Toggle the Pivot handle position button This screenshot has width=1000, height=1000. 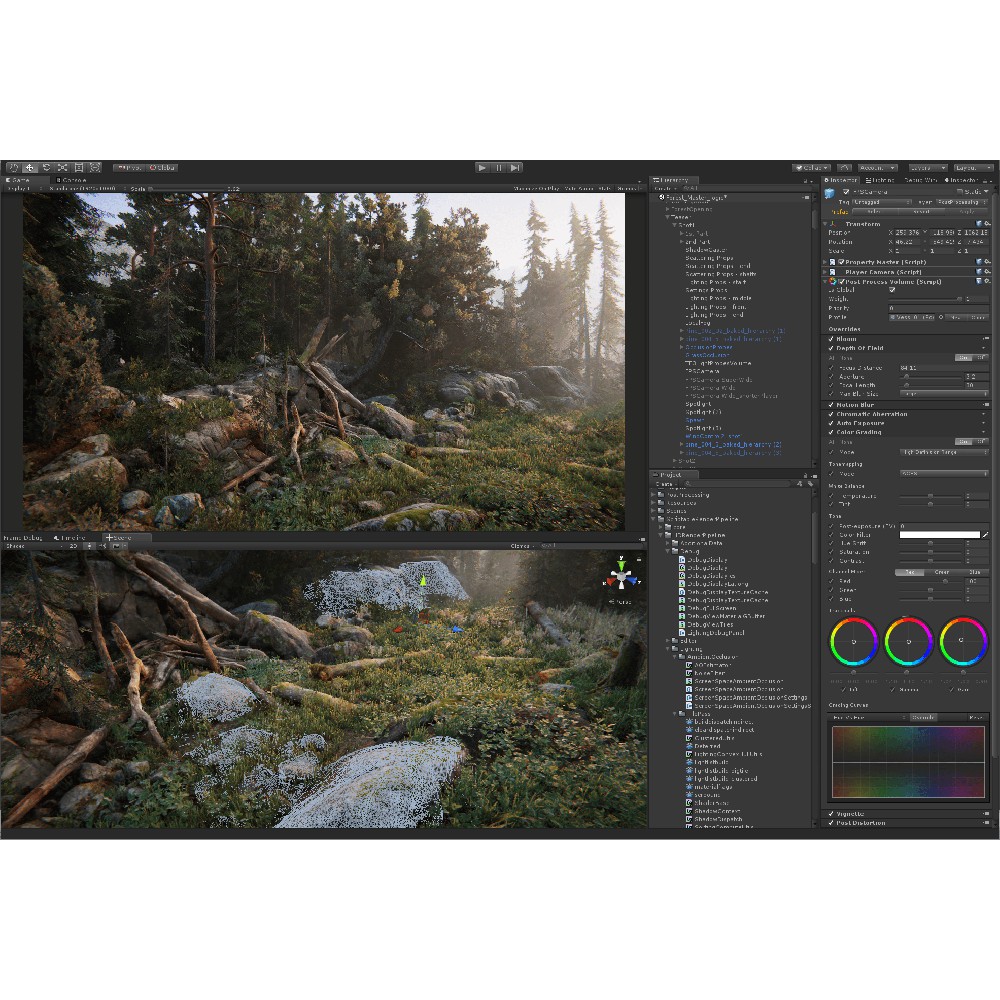129,168
